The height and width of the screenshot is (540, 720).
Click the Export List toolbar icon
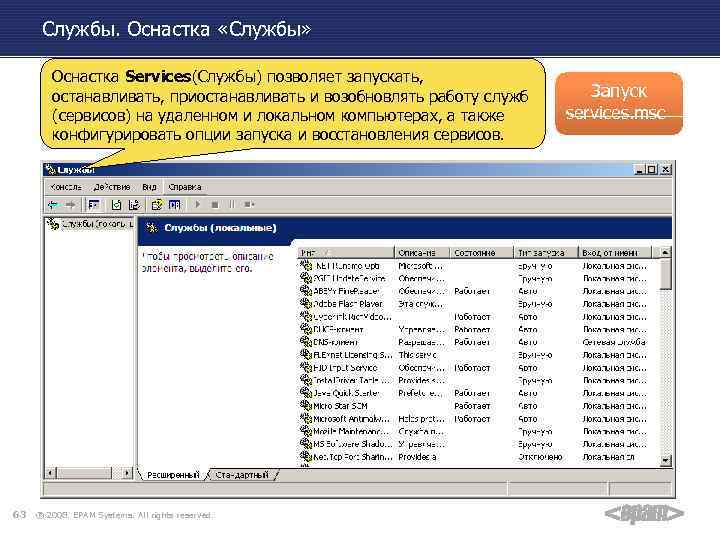134,205
